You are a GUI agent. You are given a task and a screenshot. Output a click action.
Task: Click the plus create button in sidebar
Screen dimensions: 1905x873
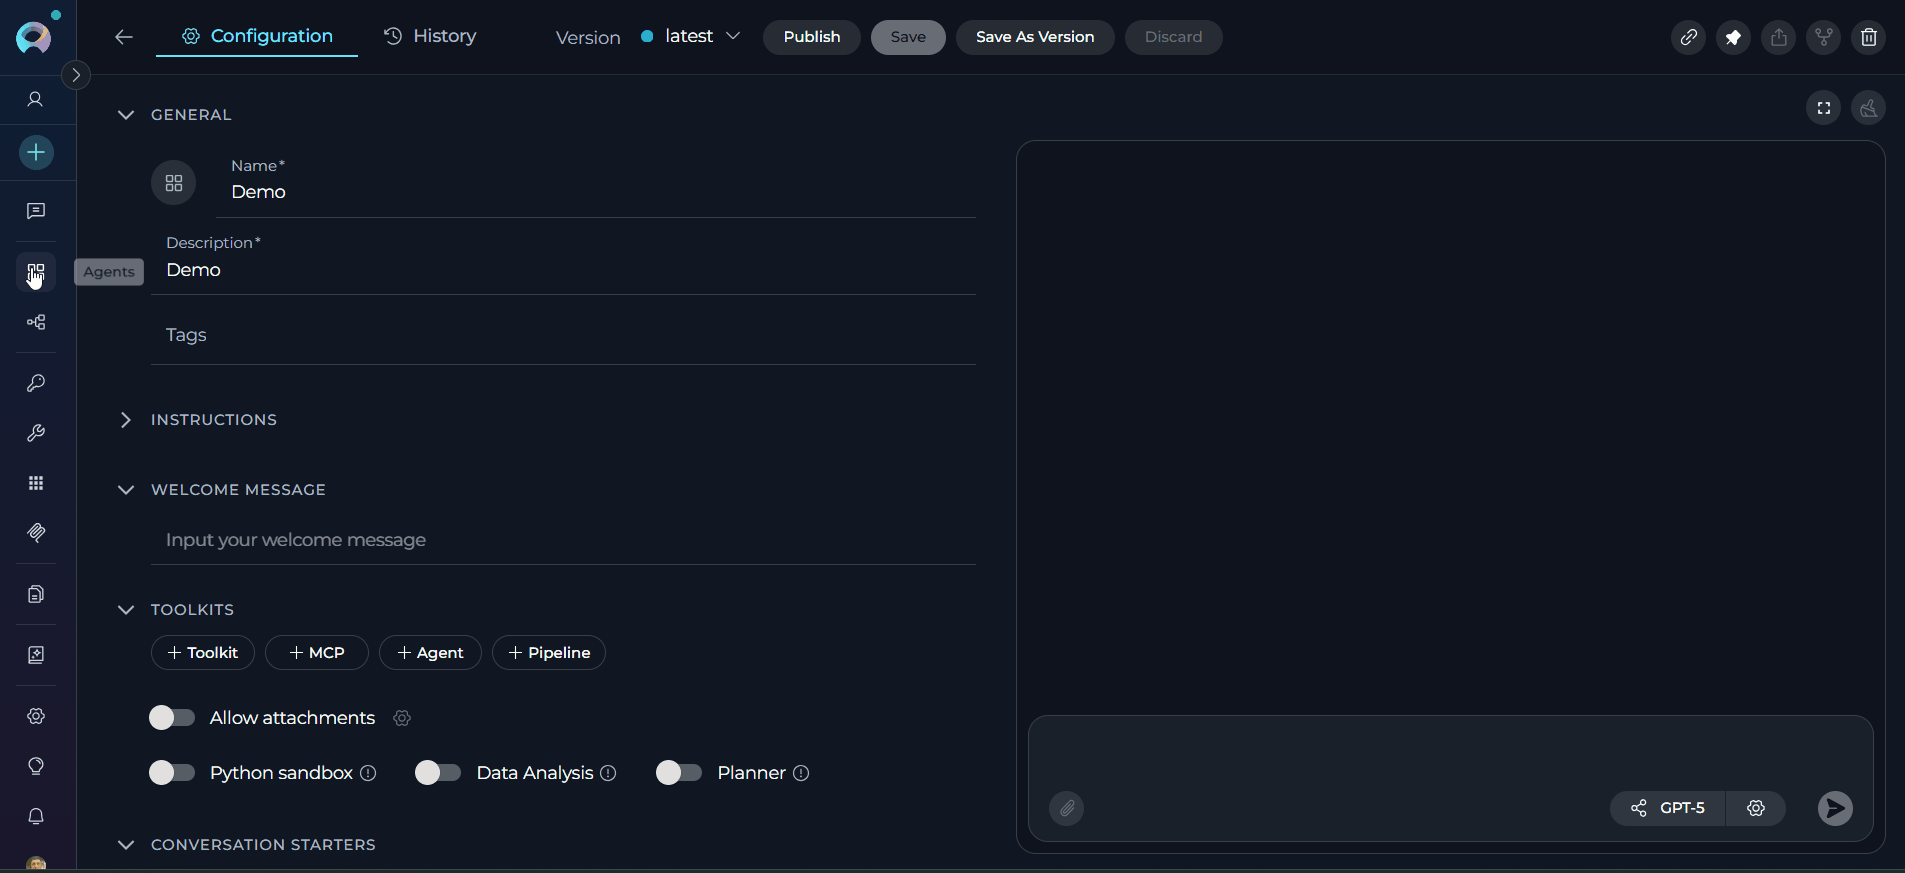(x=36, y=153)
